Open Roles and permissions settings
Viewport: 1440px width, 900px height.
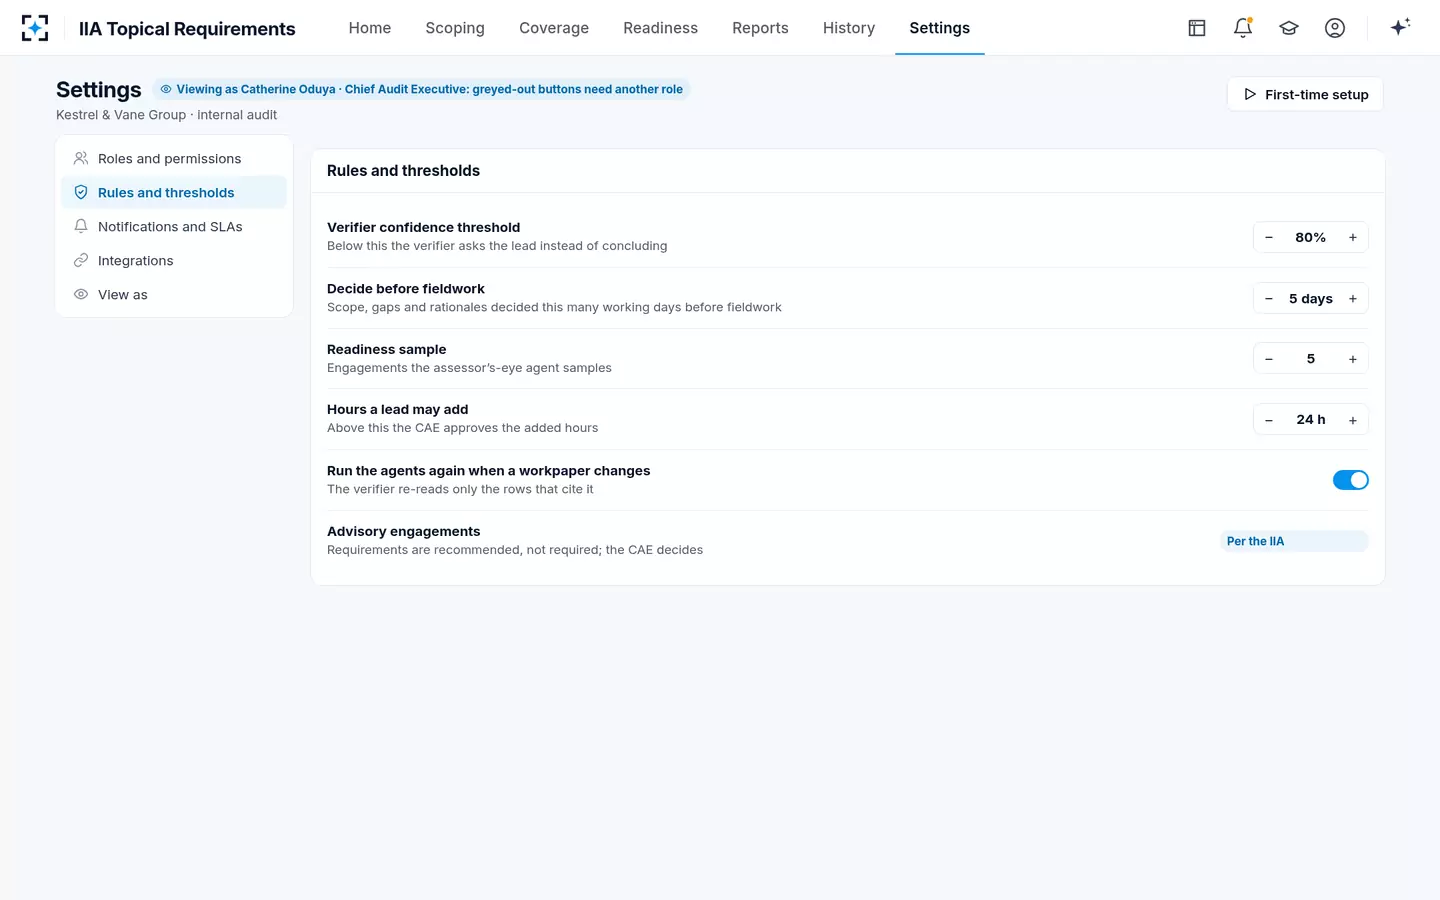[174, 159]
